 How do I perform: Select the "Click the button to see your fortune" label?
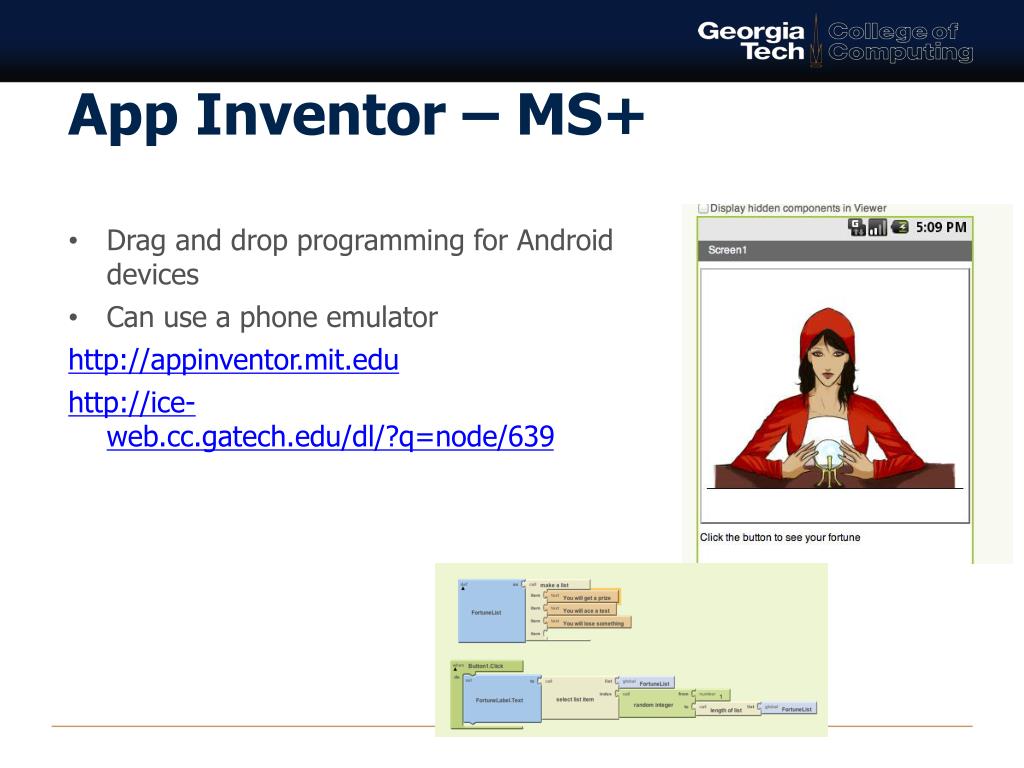(780, 537)
